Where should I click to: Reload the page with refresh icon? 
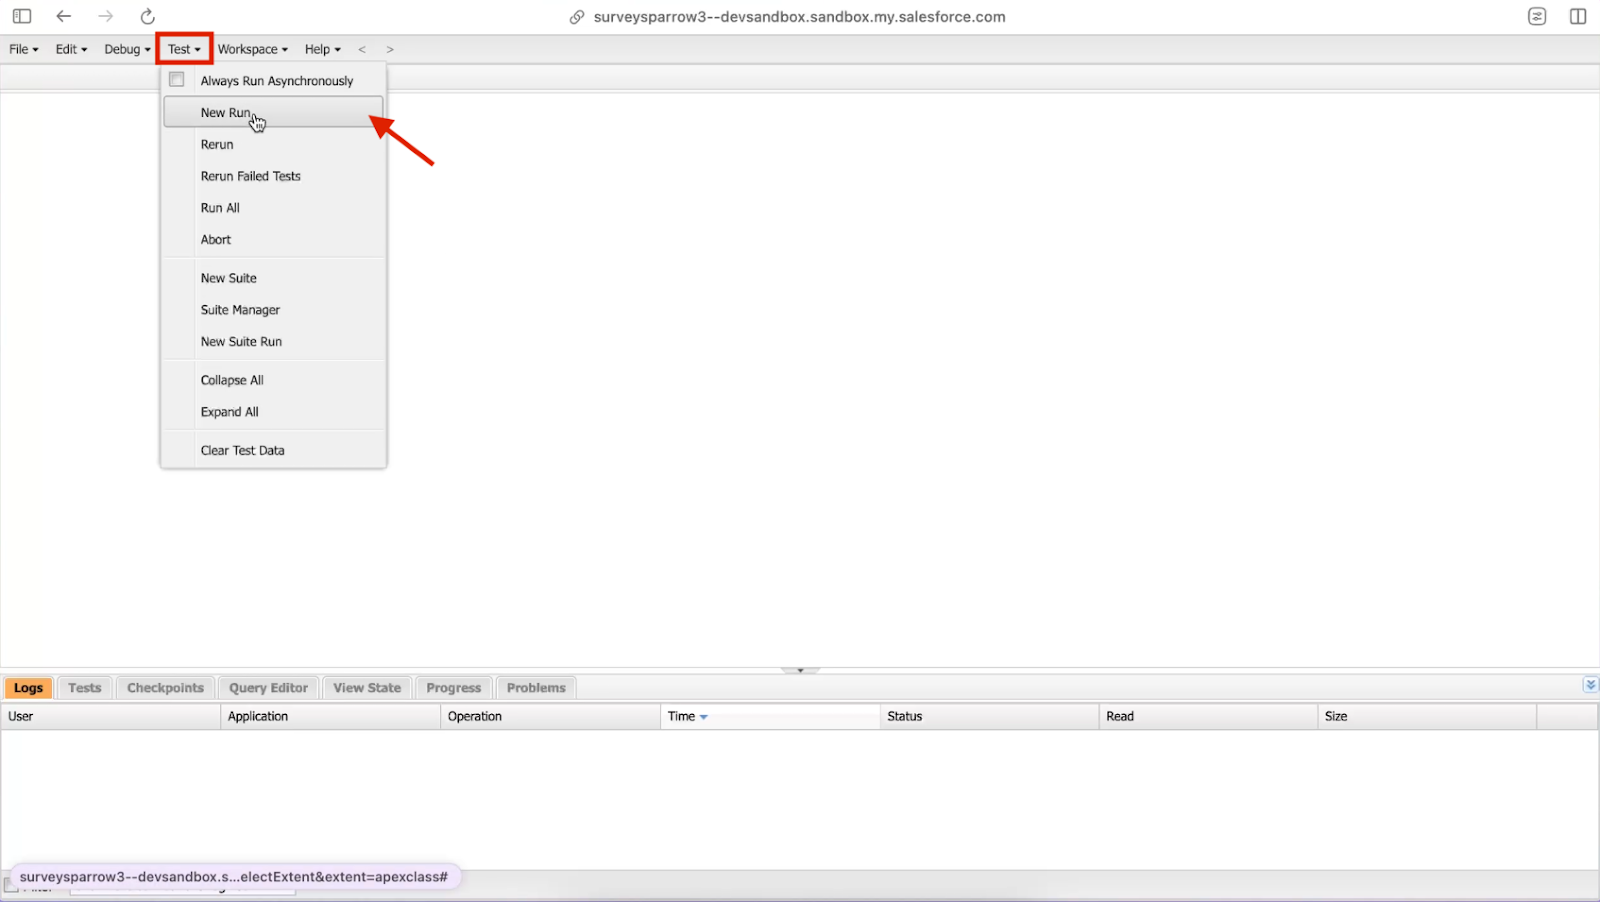pyautogui.click(x=148, y=16)
